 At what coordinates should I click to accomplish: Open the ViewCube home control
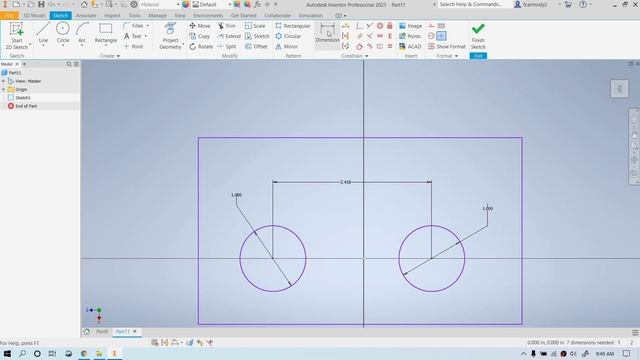click(x=619, y=89)
